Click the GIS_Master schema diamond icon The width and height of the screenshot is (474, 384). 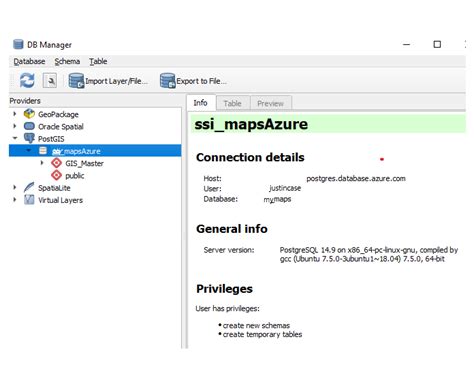(56, 163)
